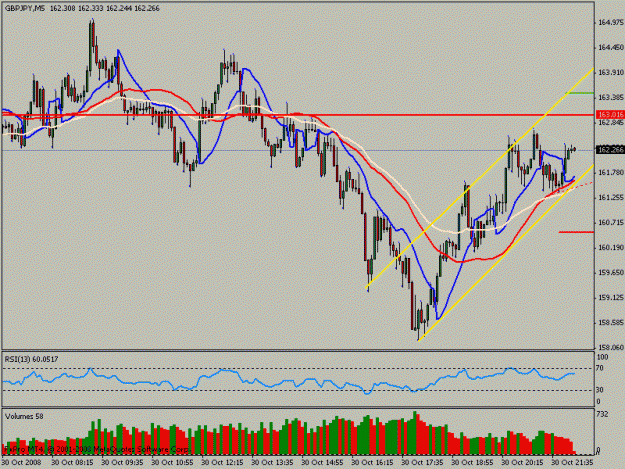Click the 732 volume scale label
This screenshot has width=625, height=469.
click(x=602, y=414)
